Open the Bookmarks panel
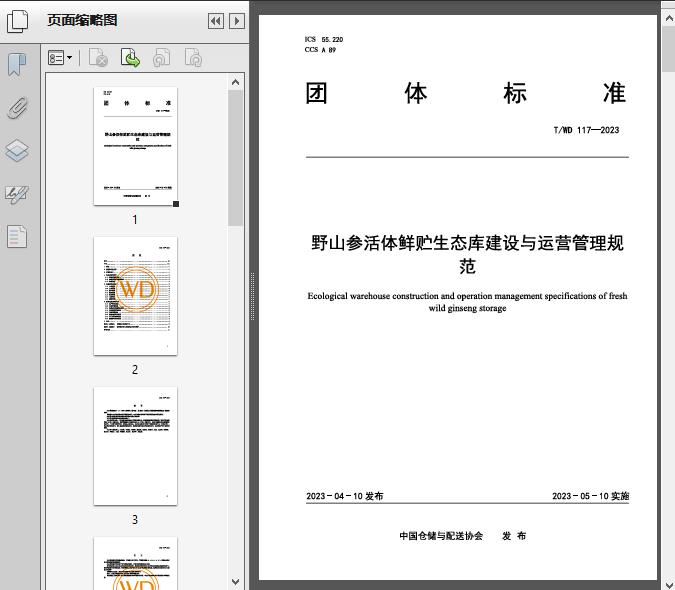The height and width of the screenshot is (590, 675). coord(17,65)
